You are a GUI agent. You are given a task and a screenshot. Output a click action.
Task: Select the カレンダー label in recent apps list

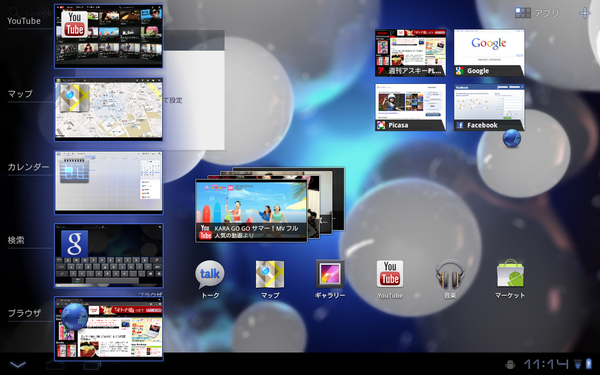(x=28, y=167)
